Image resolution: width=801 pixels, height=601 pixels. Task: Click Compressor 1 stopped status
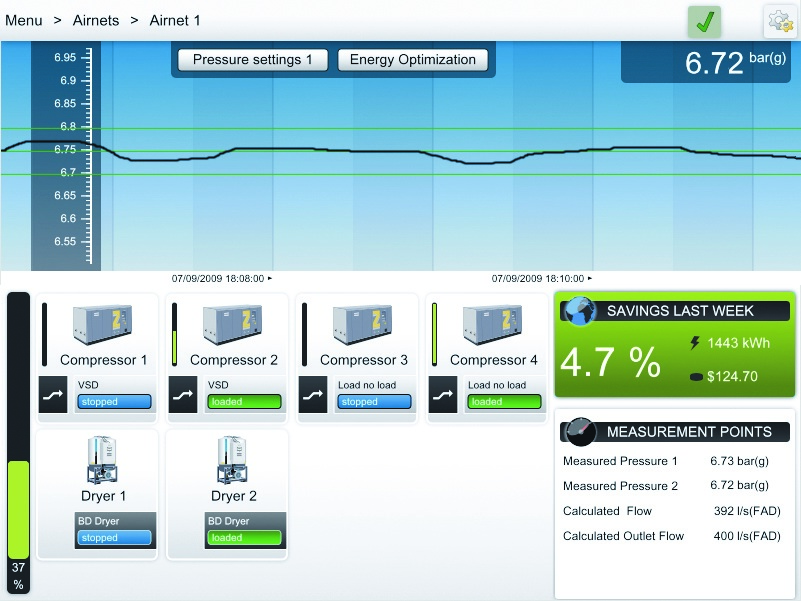pyautogui.click(x=114, y=402)
